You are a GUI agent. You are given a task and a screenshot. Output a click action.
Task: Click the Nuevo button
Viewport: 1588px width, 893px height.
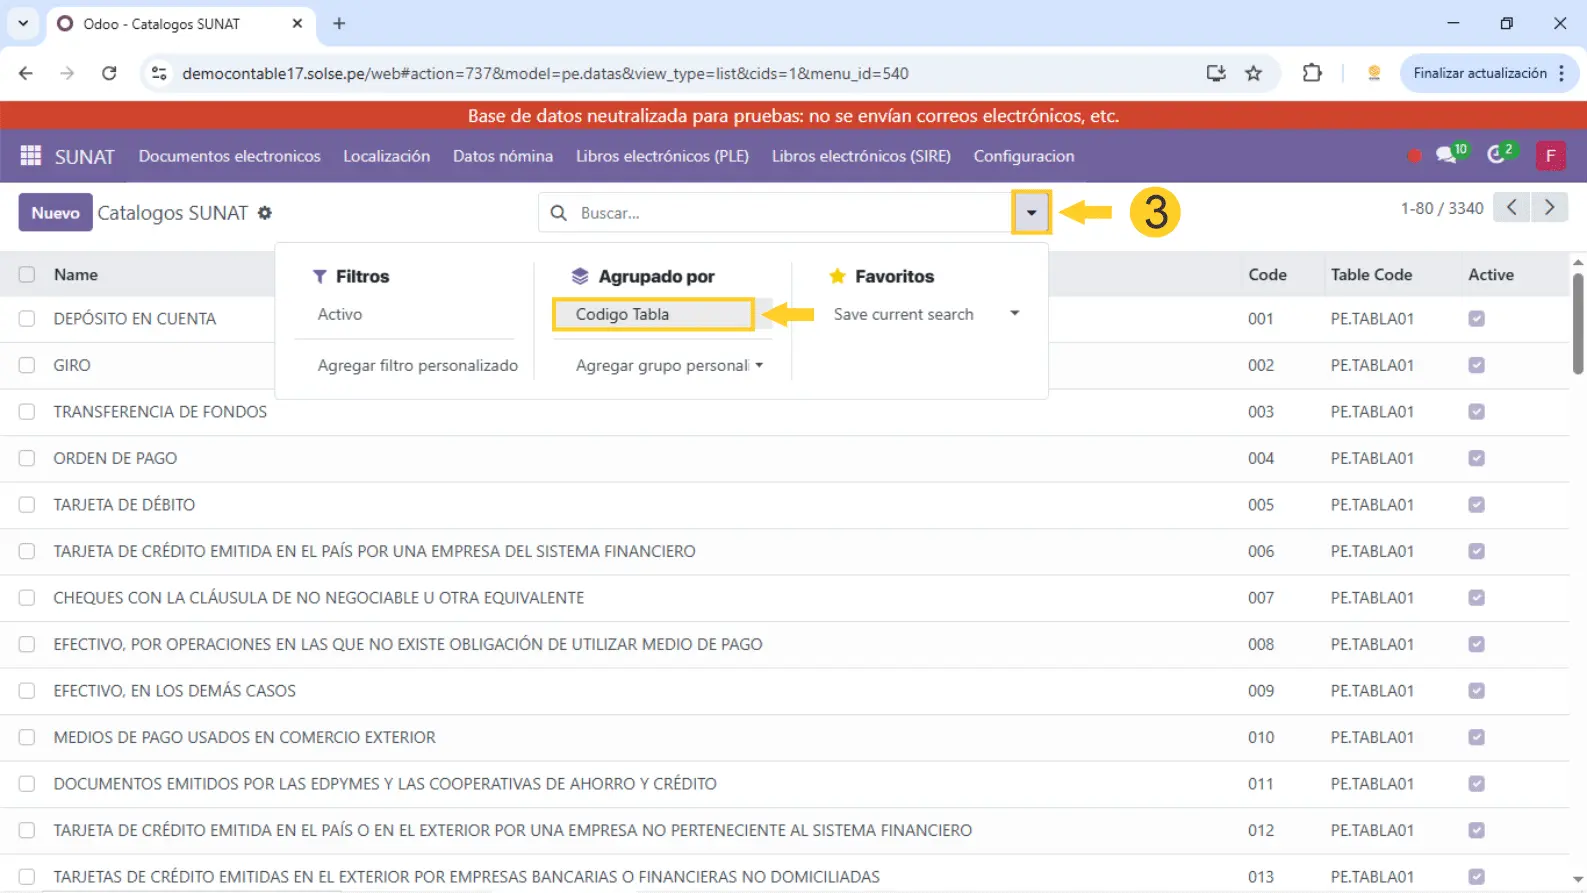[x=55, y=213]
